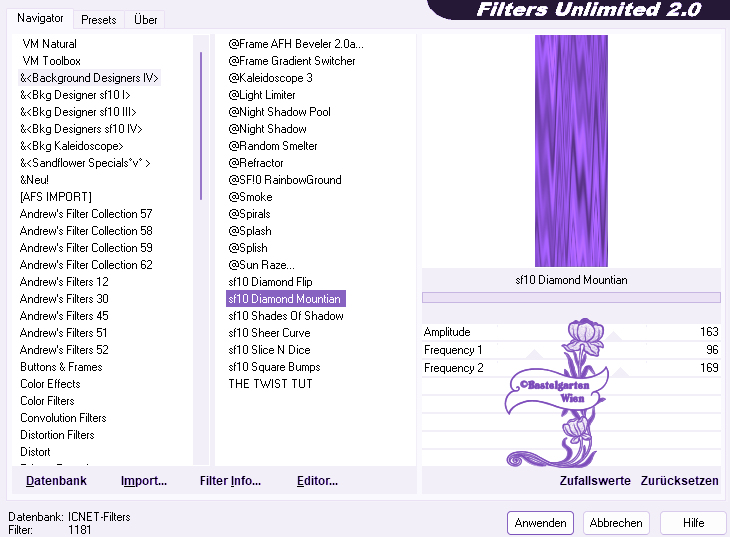
Task: Choose Color Effects category
Action: point(50,384)
